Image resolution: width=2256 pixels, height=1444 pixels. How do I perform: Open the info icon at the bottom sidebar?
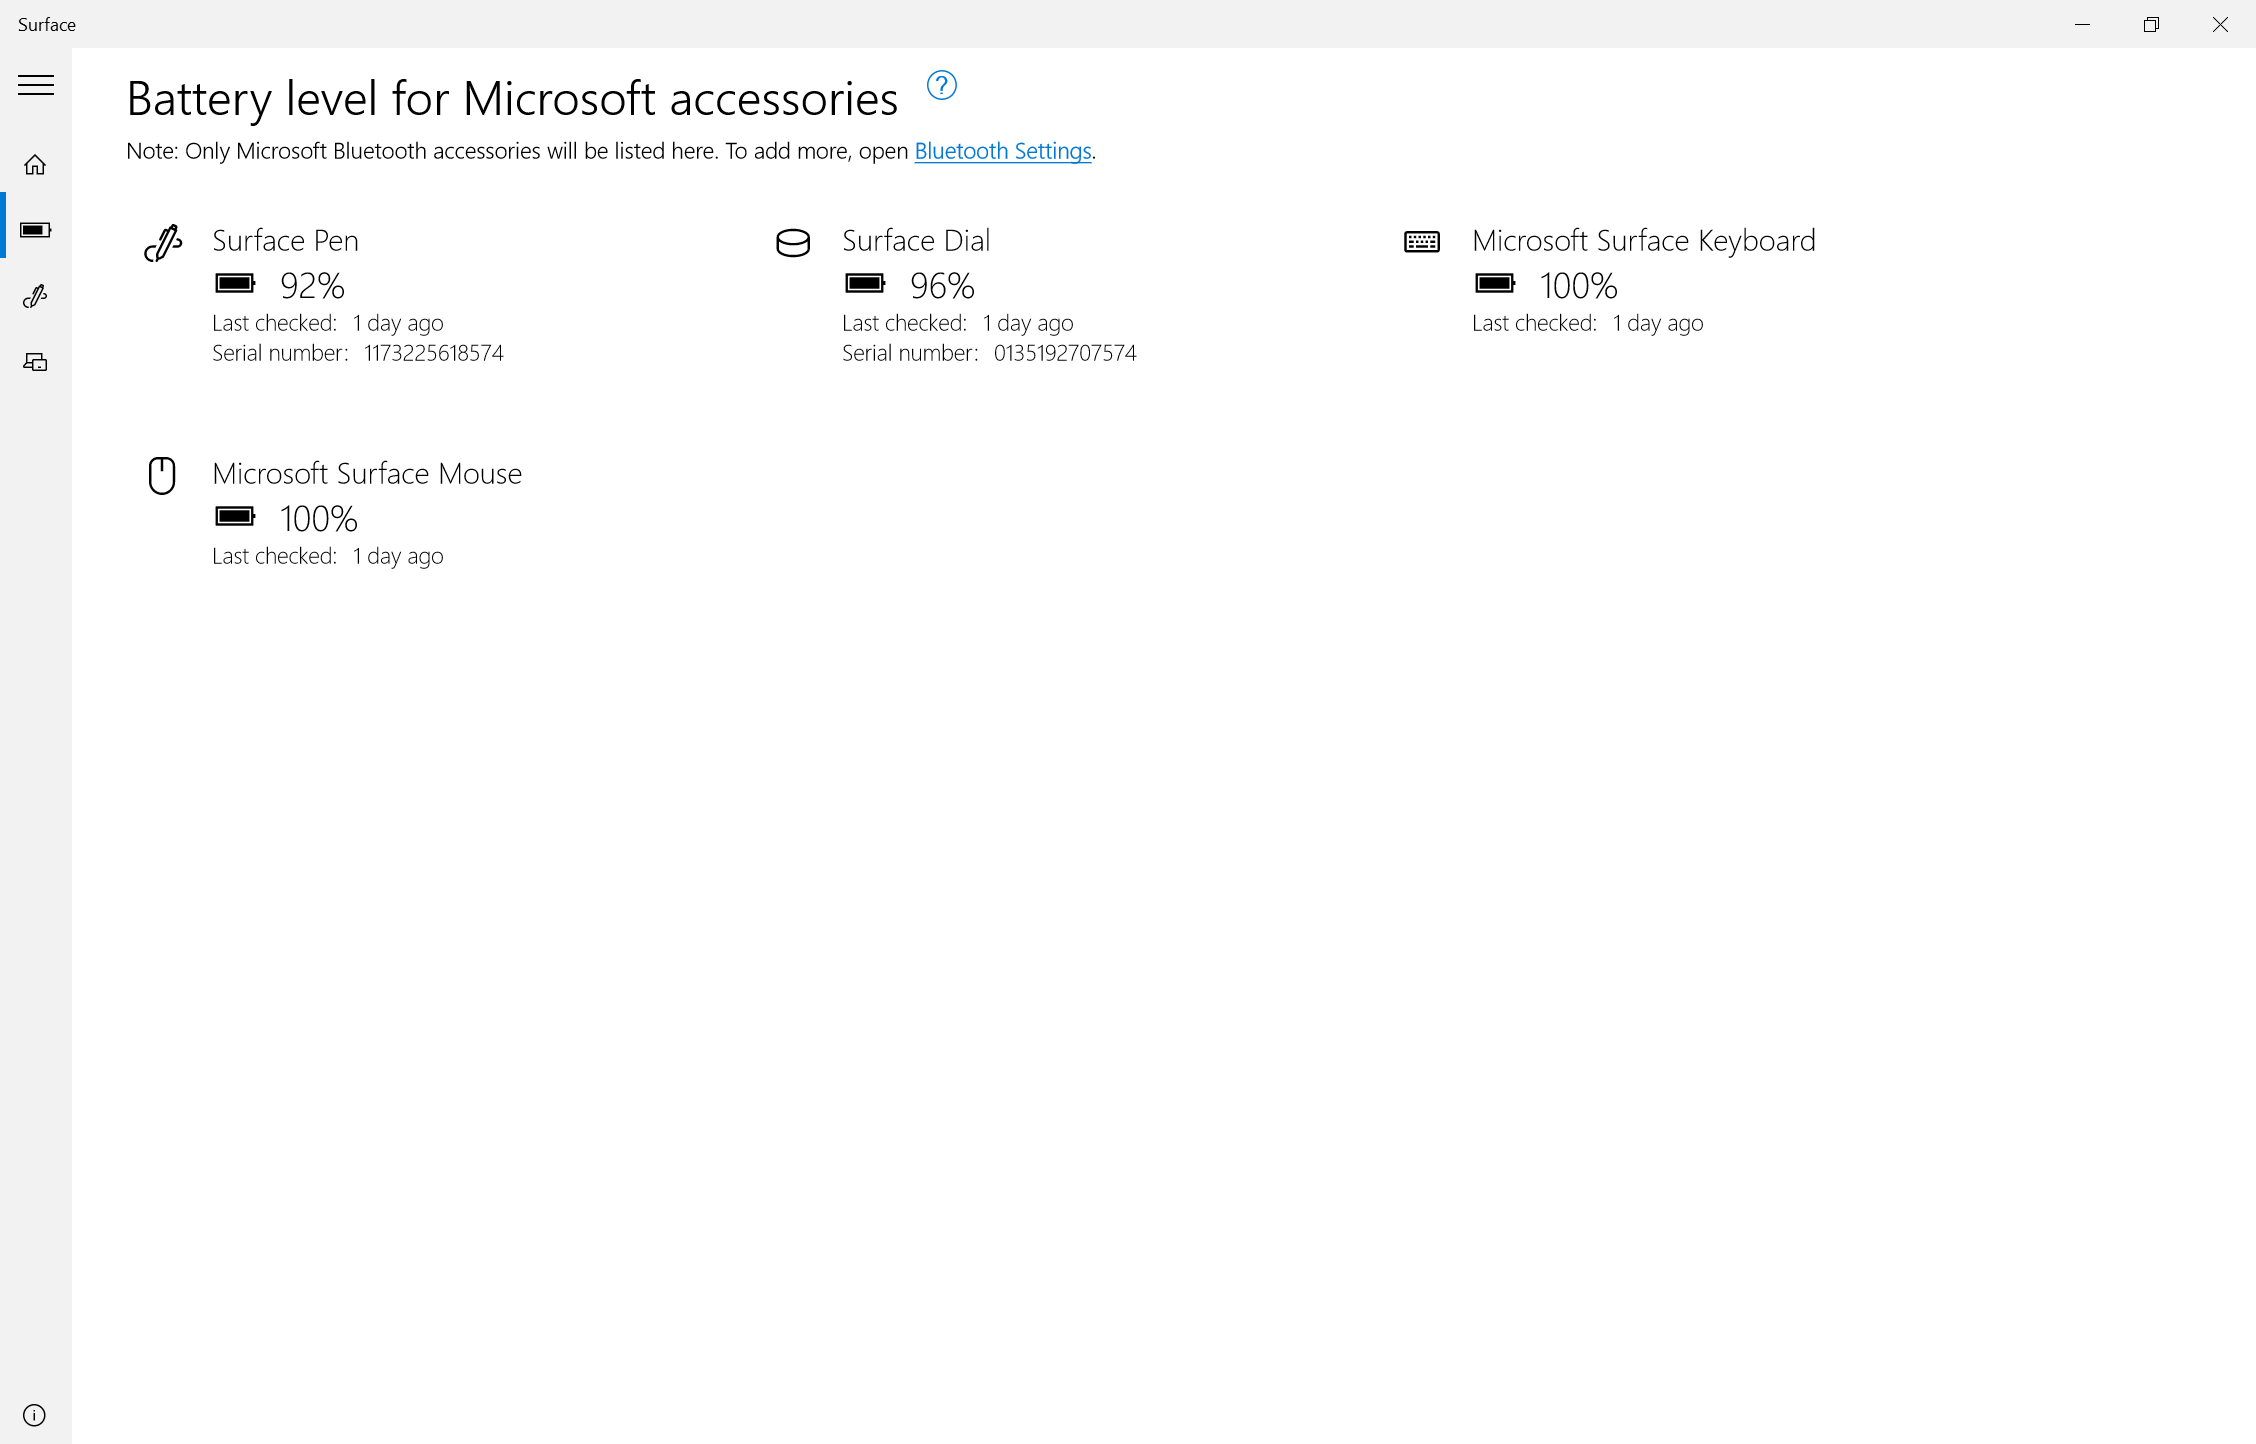[35, 1415]
